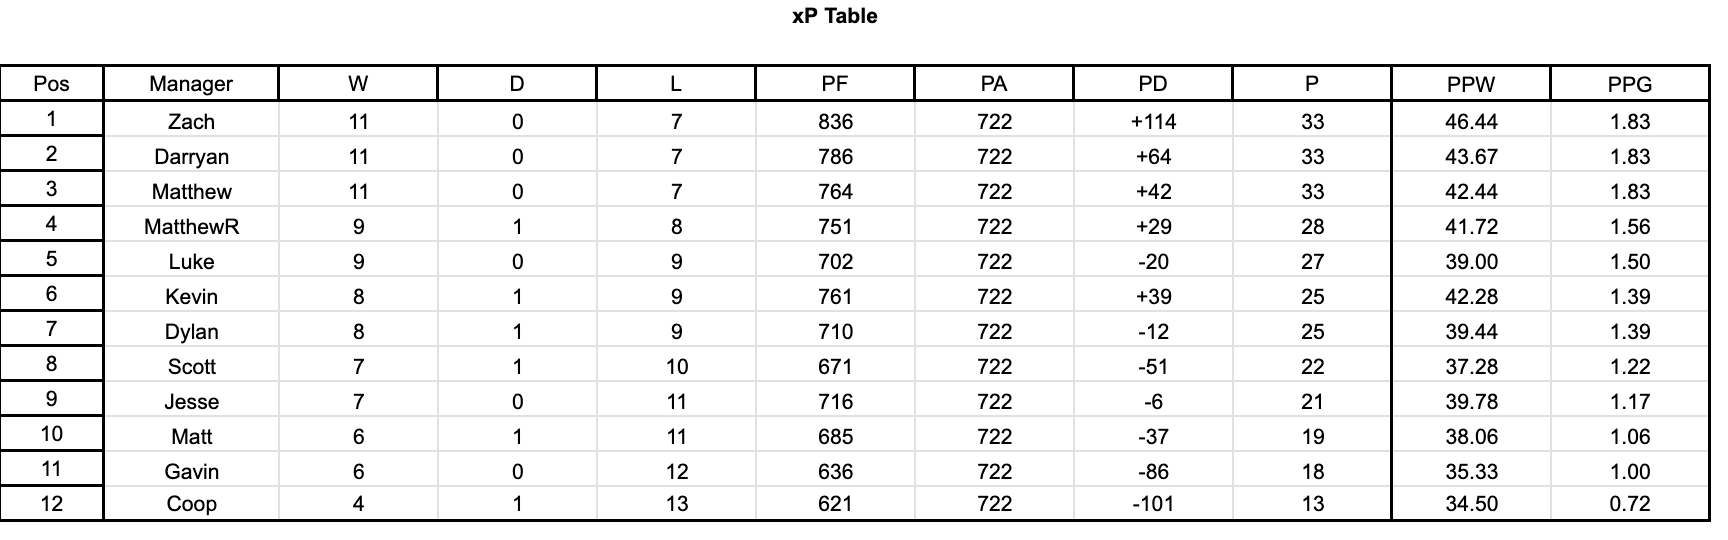Click Gavin's PPG value 1.00
The height and width of the screenshot is (540, 1728).
tap(1630, 472)
